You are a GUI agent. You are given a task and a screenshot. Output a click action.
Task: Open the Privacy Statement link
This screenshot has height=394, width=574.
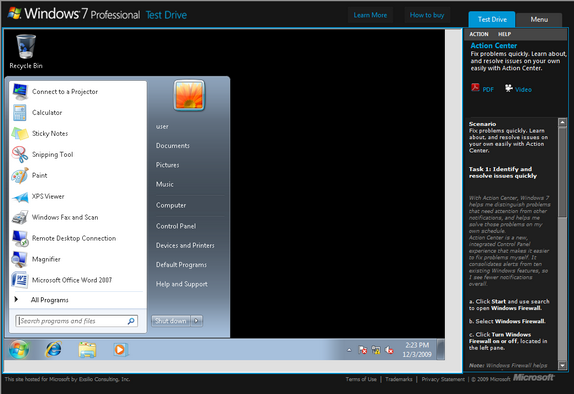point(443,379)
